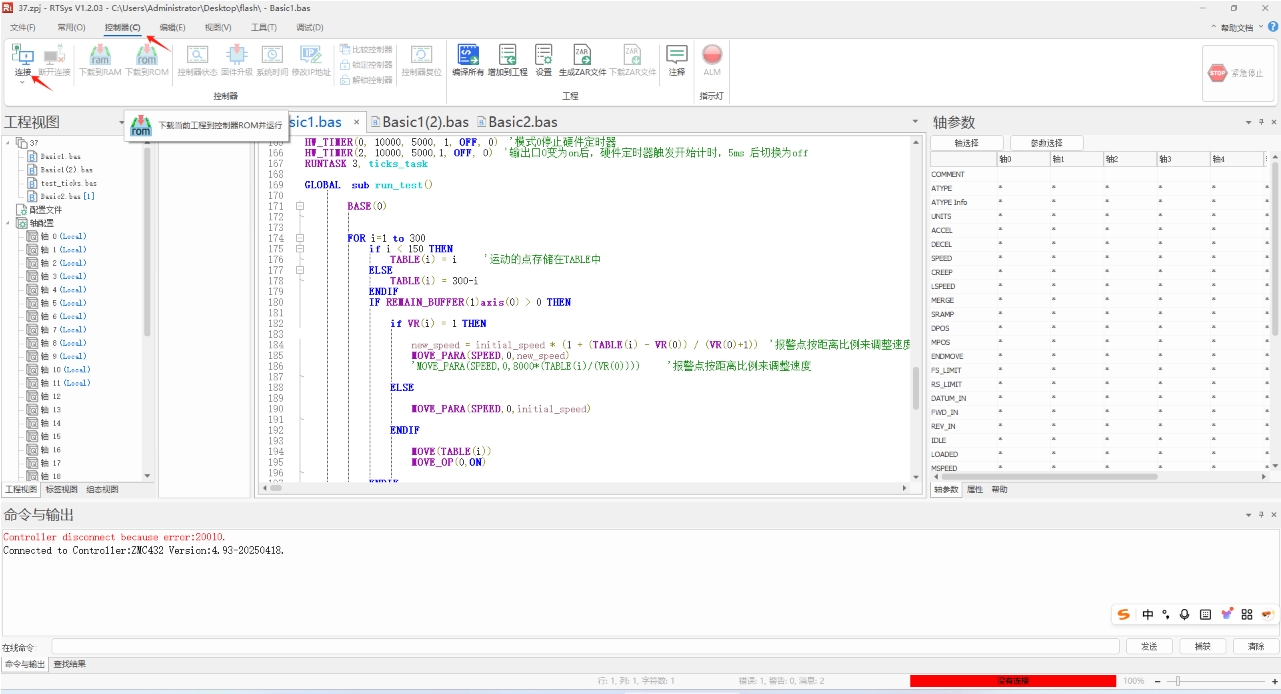1281x694 pixels.
Task: Switch to 属性 tab in axis panel
Action: [x=974, y=490]
